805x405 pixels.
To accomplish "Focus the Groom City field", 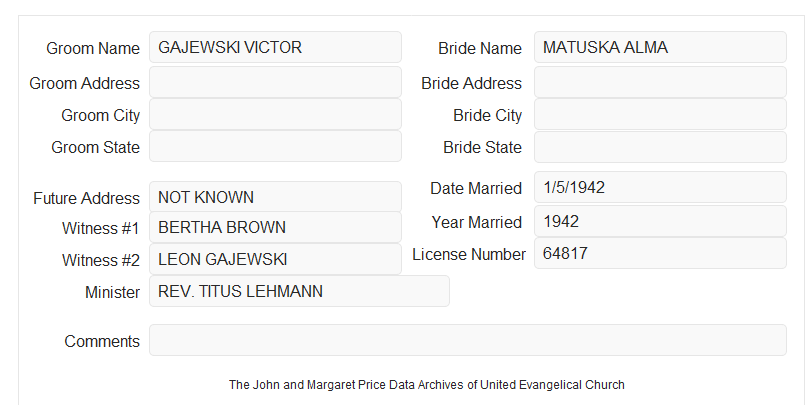I will 275,114.
